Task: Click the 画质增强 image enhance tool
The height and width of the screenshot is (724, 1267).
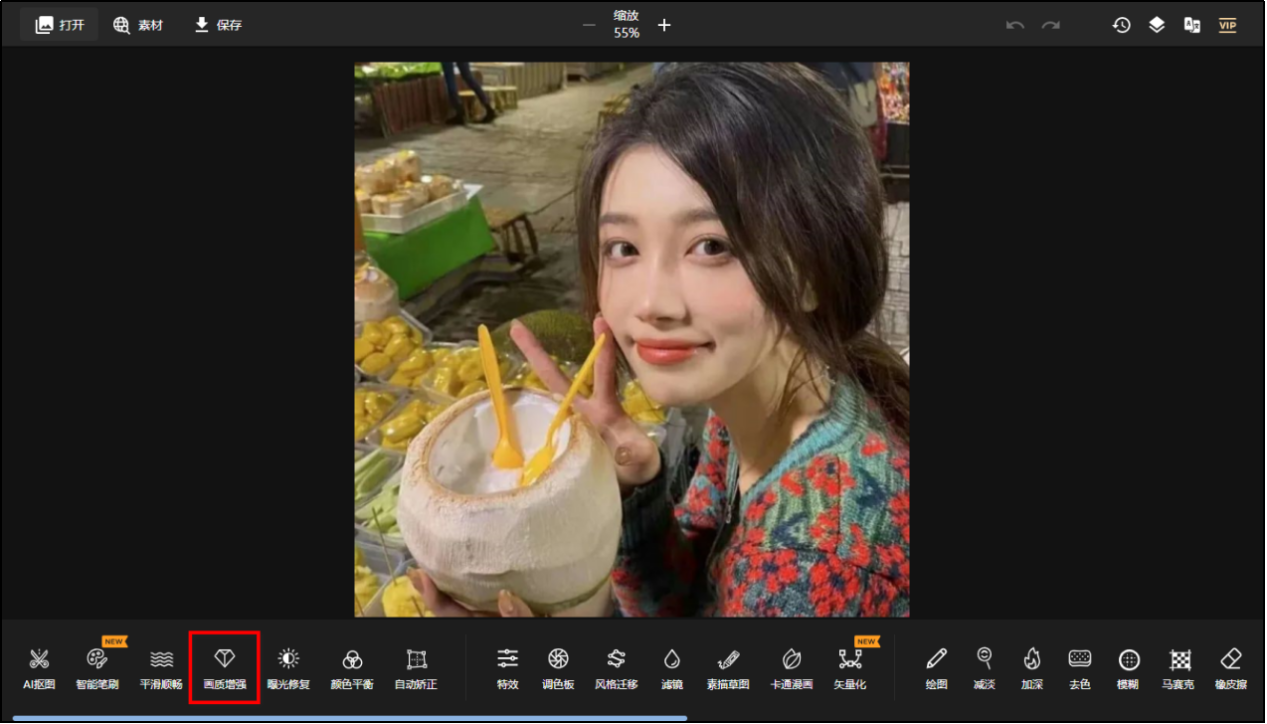Action: [x=224, y=667]
